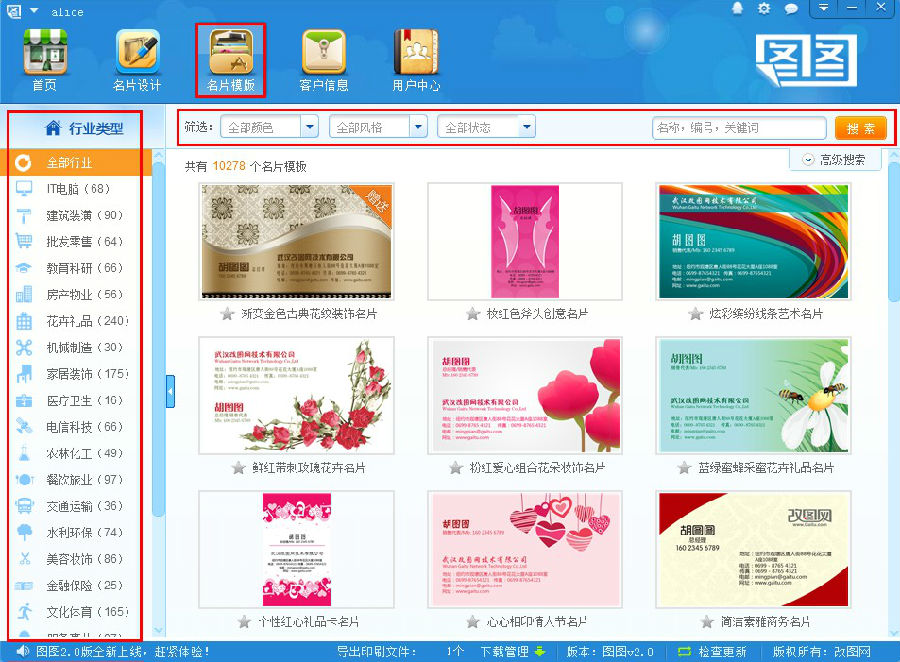
Task: Click the orange 搜索 search button
Action: pos(860,128)
